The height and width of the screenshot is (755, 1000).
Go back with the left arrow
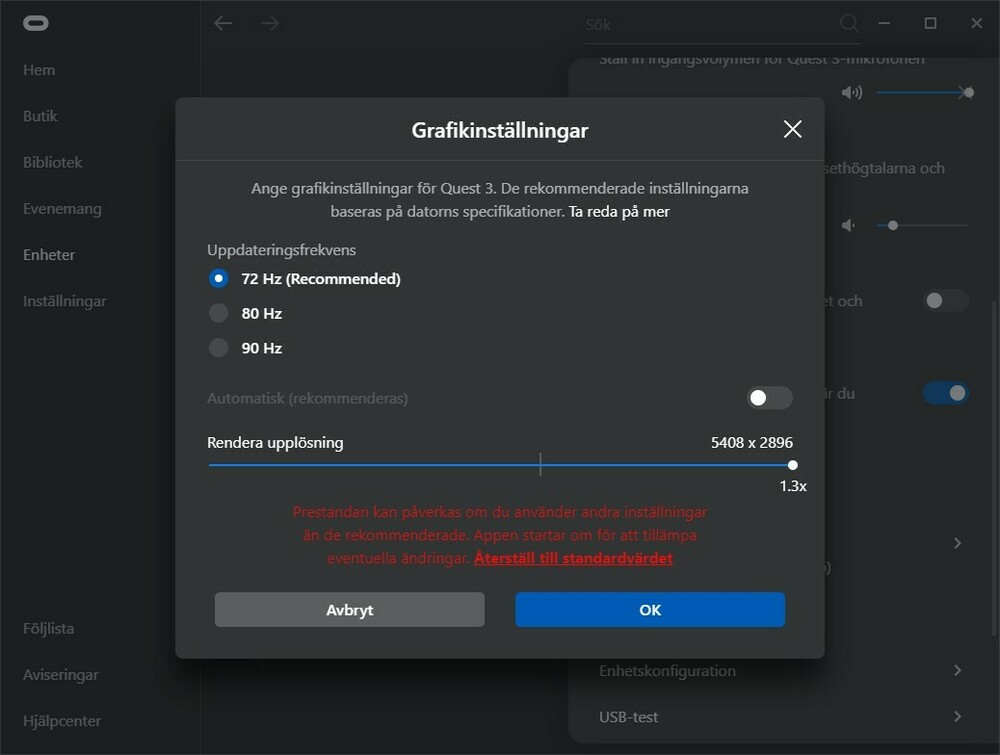pyautogui.click(x=223, y=24)
